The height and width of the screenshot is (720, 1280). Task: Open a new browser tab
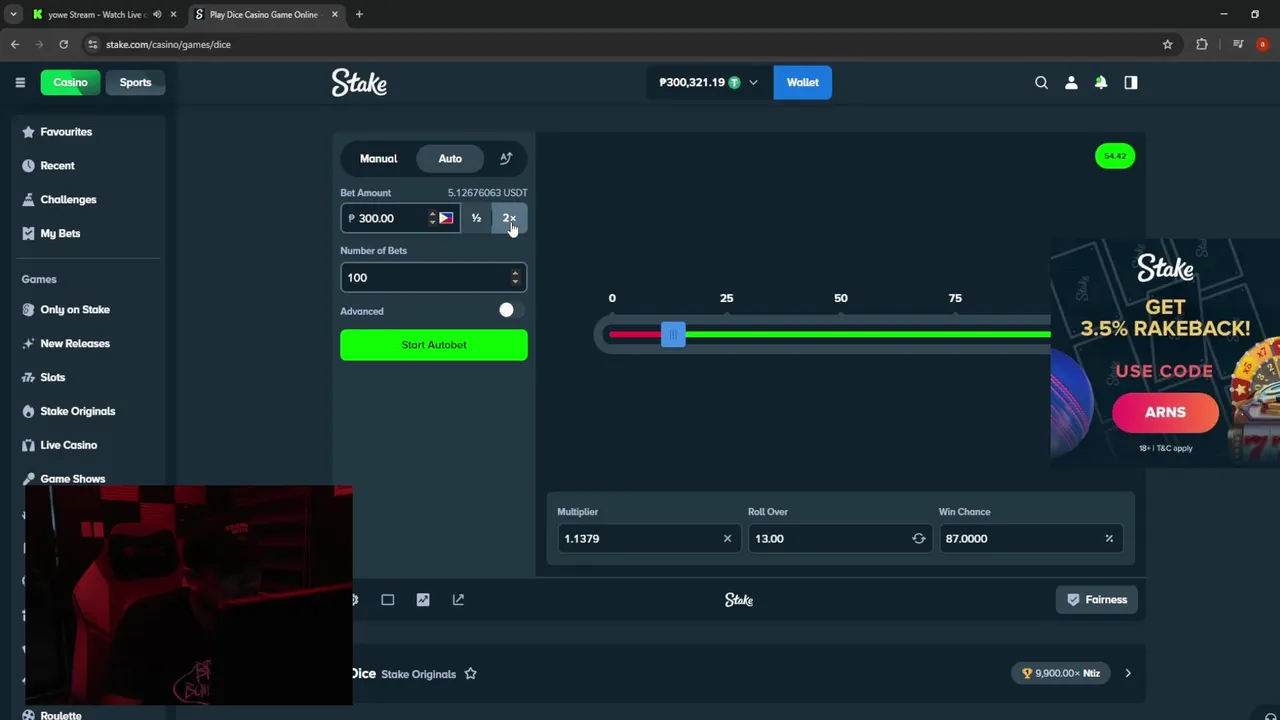pyautogui.click(x=359, y=14)
